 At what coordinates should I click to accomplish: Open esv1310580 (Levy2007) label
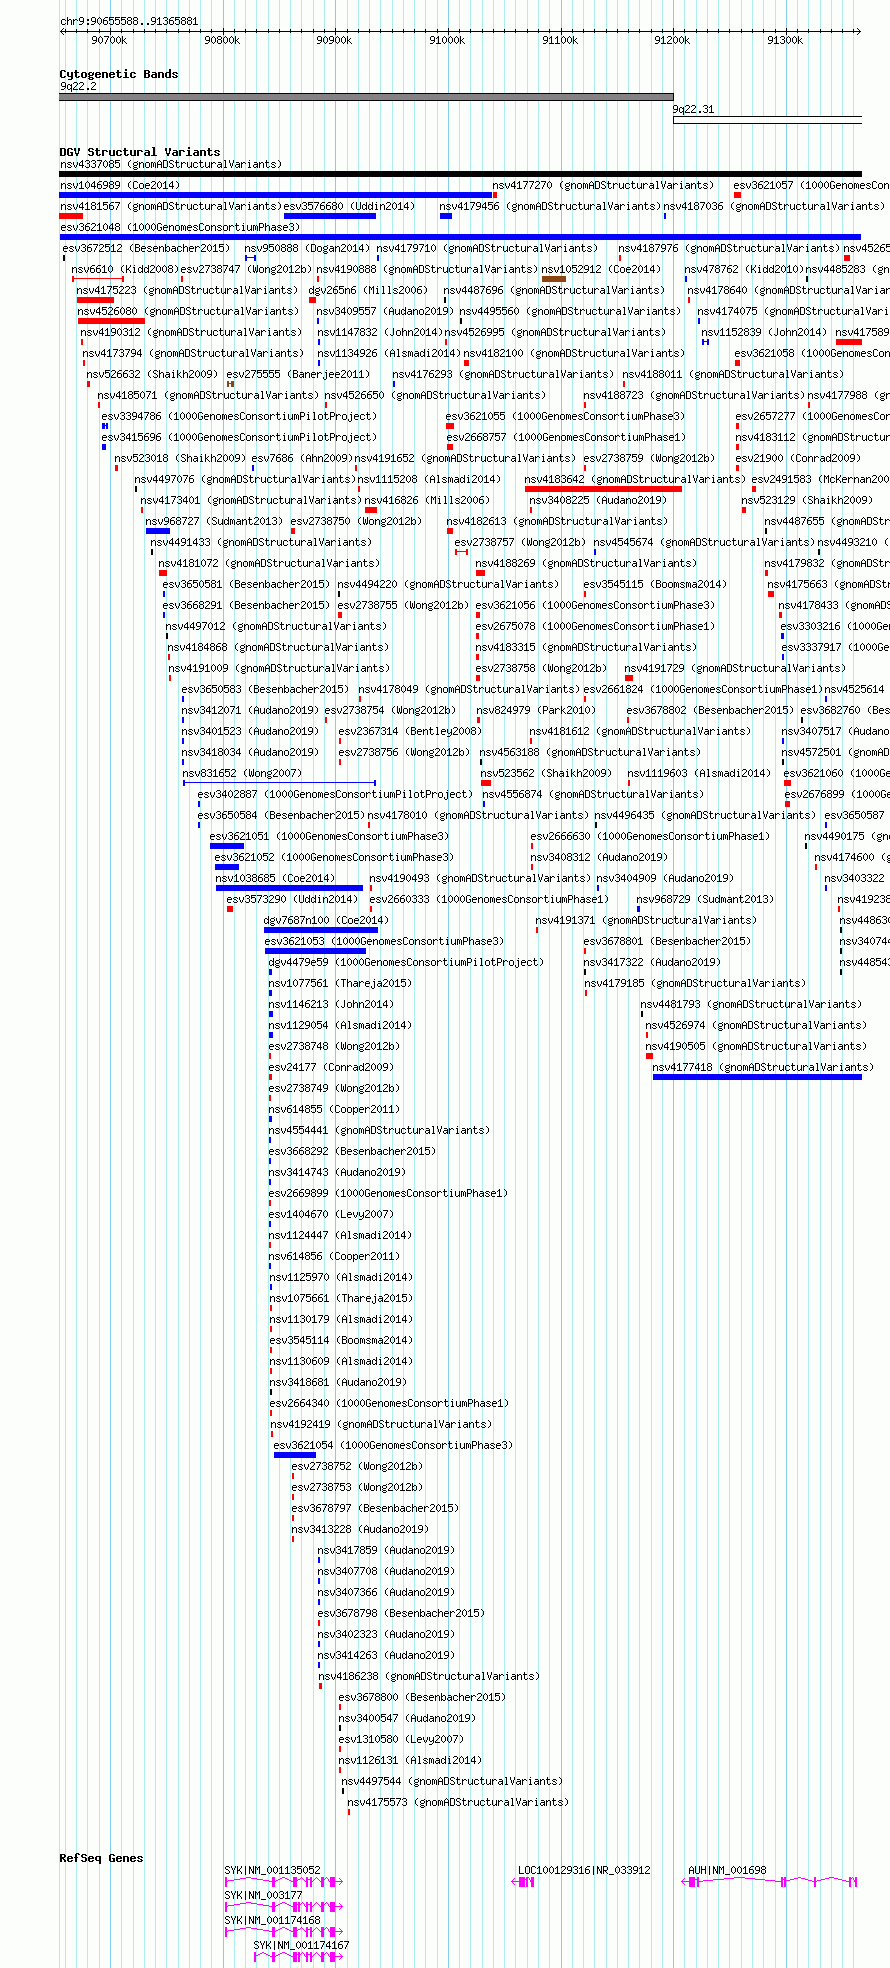(401, 1739)
